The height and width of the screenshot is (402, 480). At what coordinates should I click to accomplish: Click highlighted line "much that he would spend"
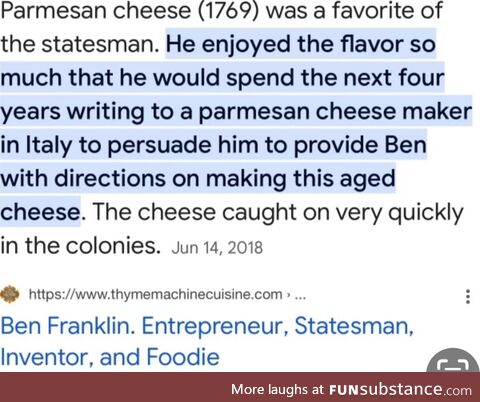[146, 78]
